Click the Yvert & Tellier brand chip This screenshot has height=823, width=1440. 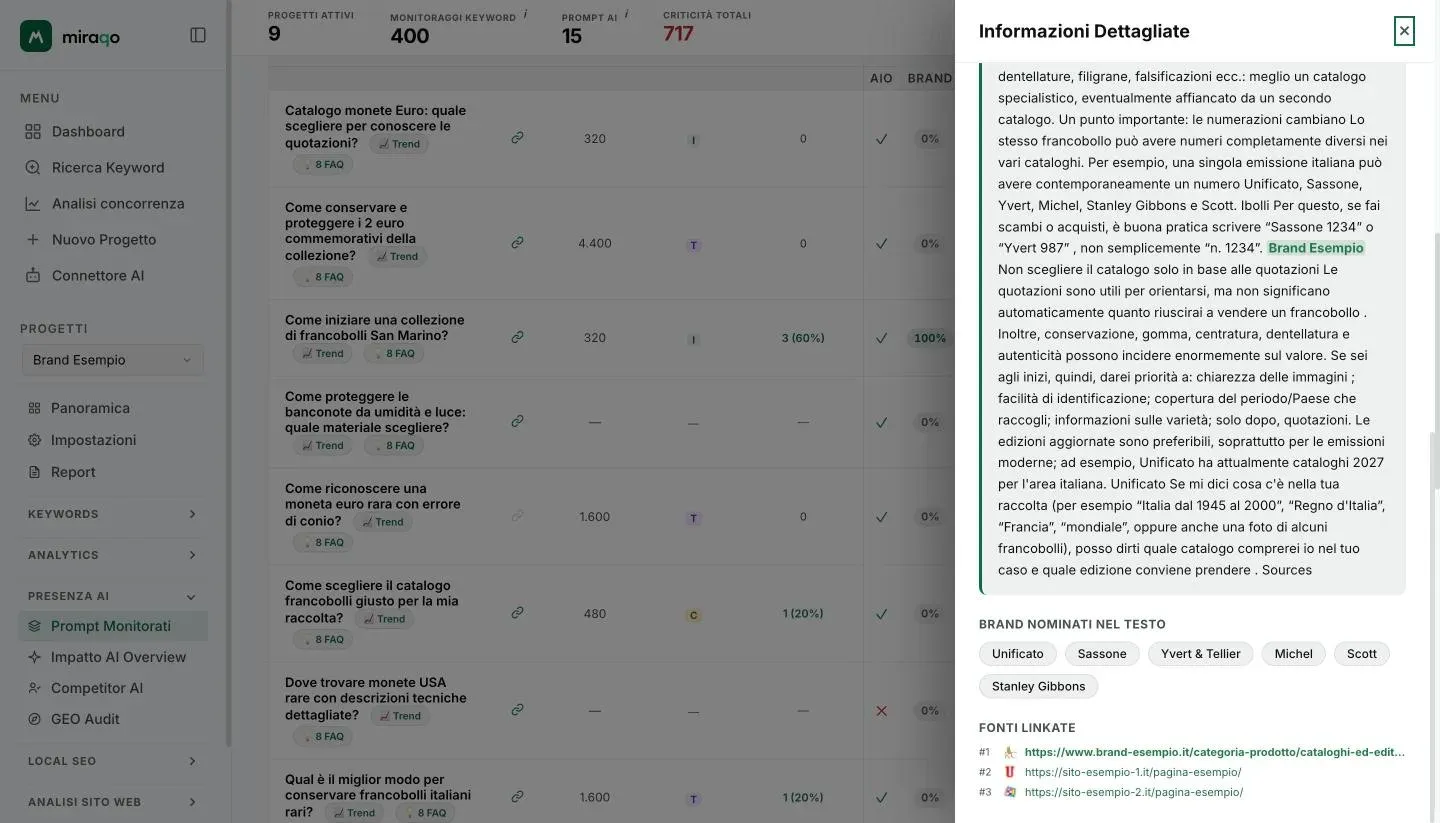pyautogui.click(x=1200, y=654)
